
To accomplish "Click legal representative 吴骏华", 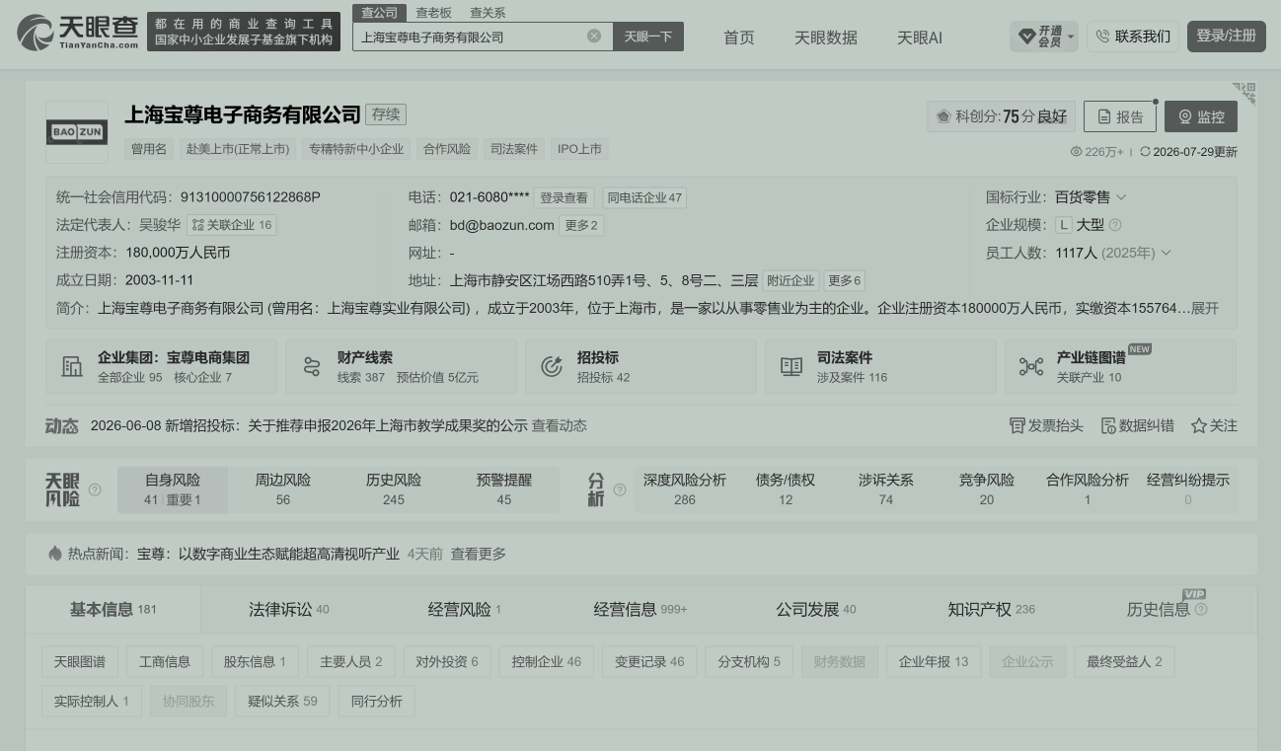I will pyautogui.click(x=160, y=225).
